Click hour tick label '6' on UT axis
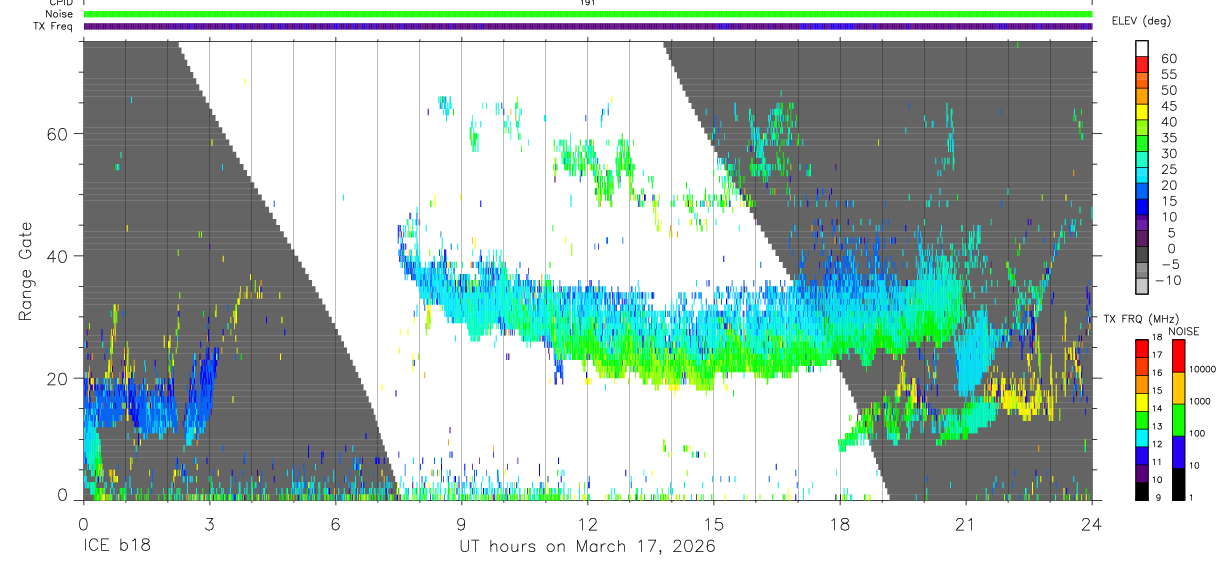This screenshot has height=567, width=1228. click(x=335, y=524)
